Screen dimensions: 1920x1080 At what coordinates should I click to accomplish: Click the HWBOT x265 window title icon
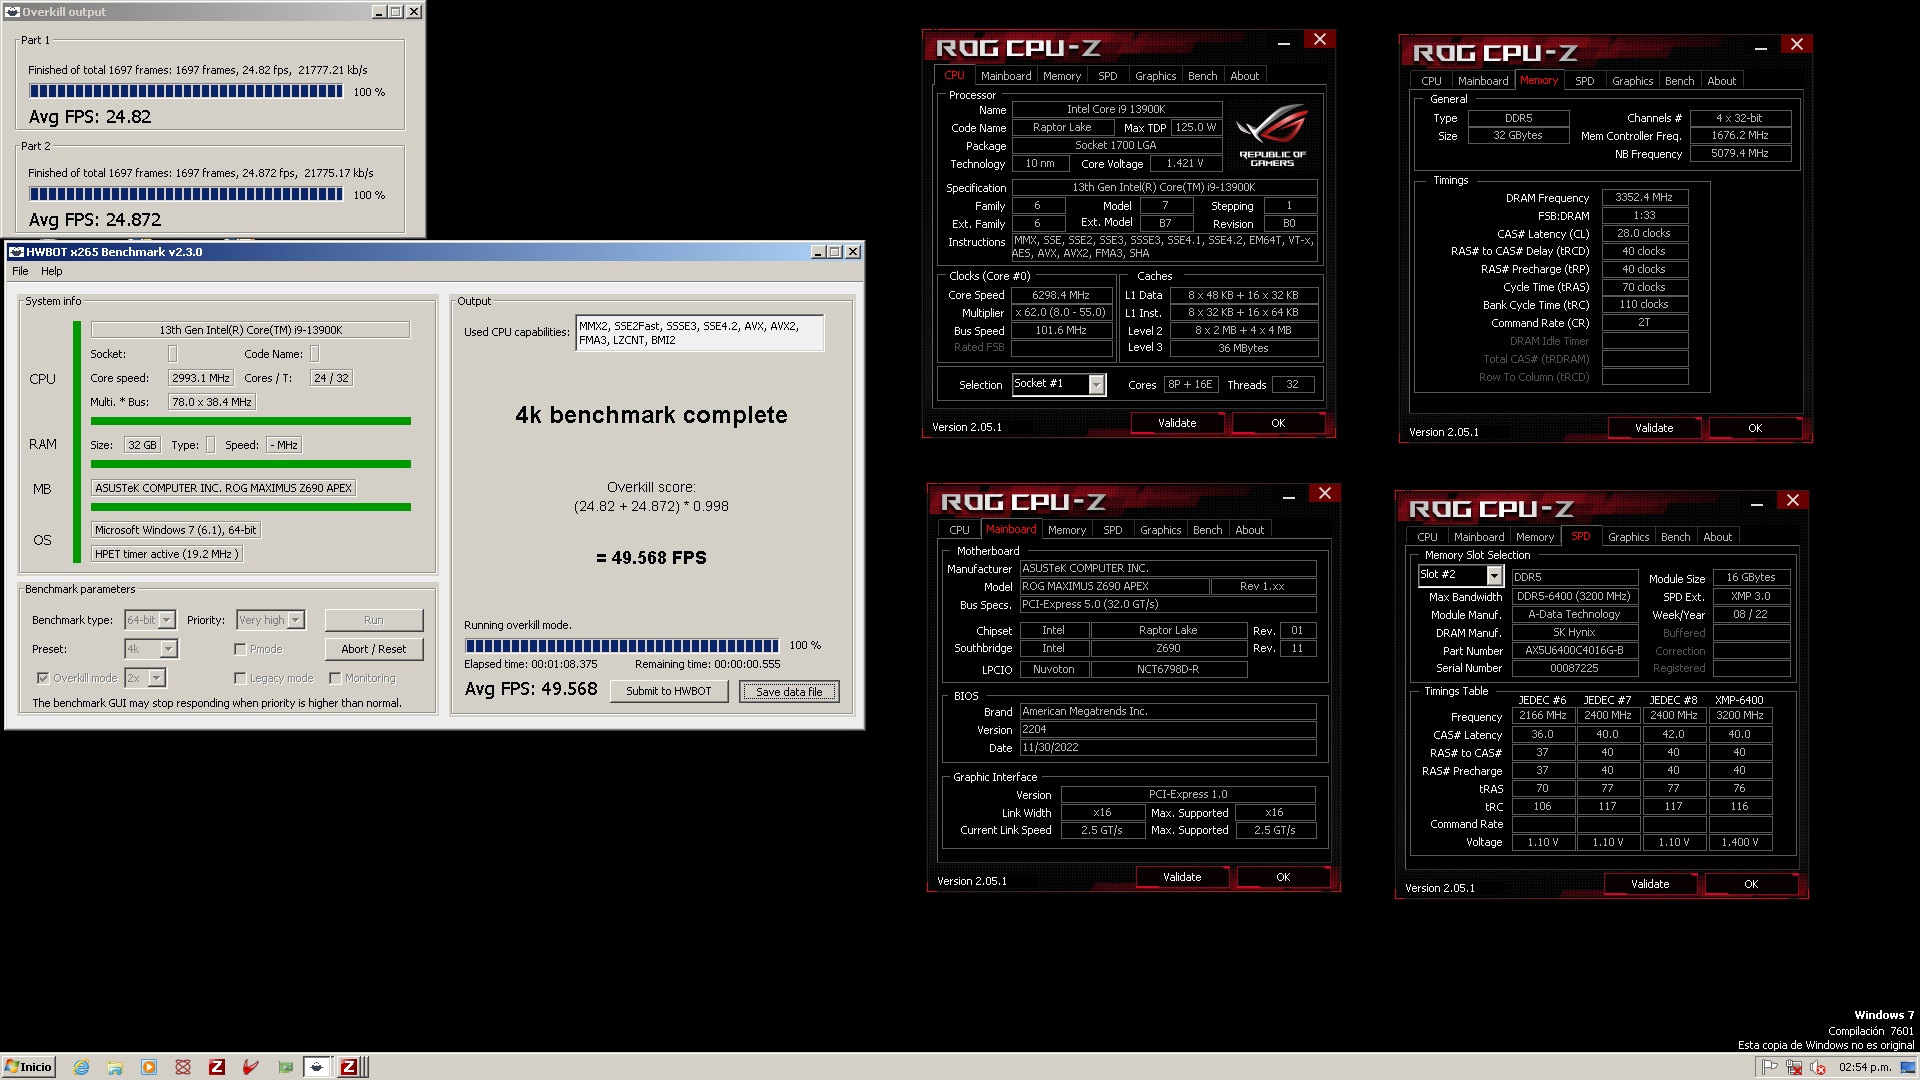(x=16, y=252)
